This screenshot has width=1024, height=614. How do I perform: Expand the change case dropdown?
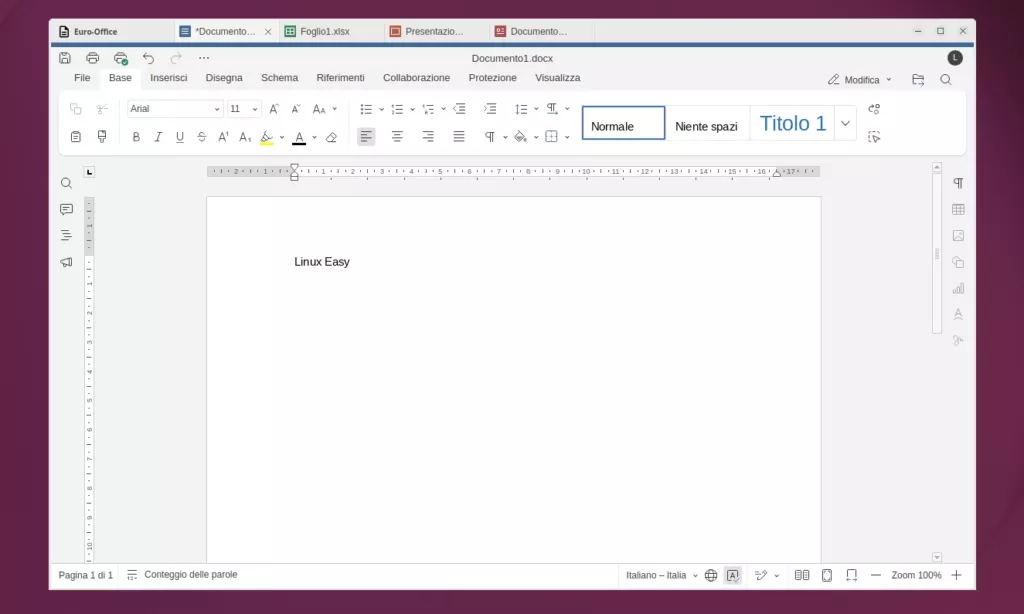click(334, 108)
